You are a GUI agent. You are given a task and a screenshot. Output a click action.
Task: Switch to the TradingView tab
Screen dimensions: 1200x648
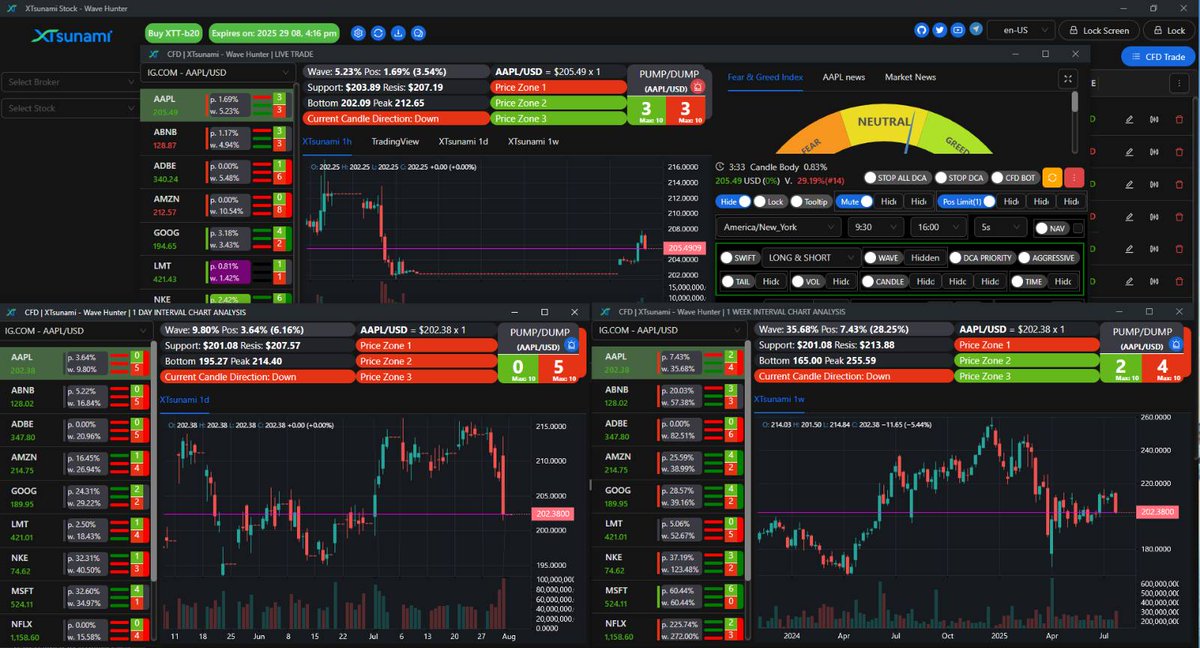coord(394,141)
